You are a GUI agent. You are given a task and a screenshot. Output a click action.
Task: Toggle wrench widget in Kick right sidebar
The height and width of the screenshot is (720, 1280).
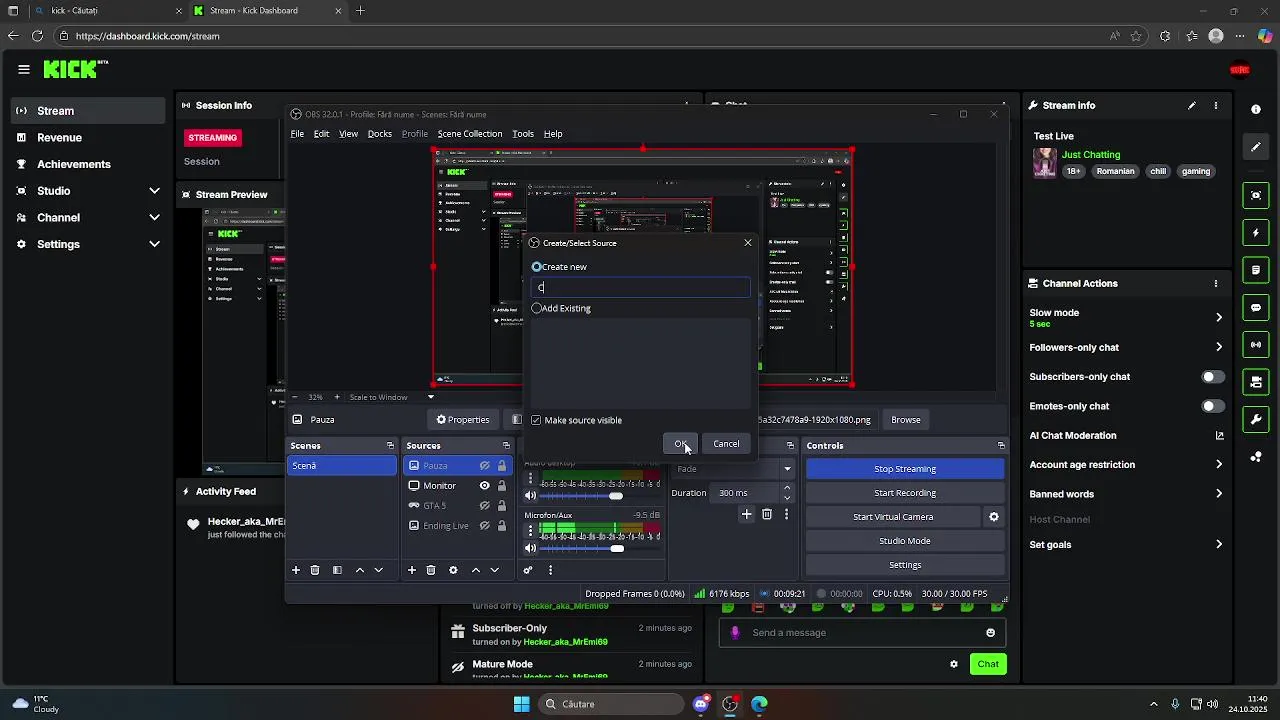click(x=1256, y=419)
